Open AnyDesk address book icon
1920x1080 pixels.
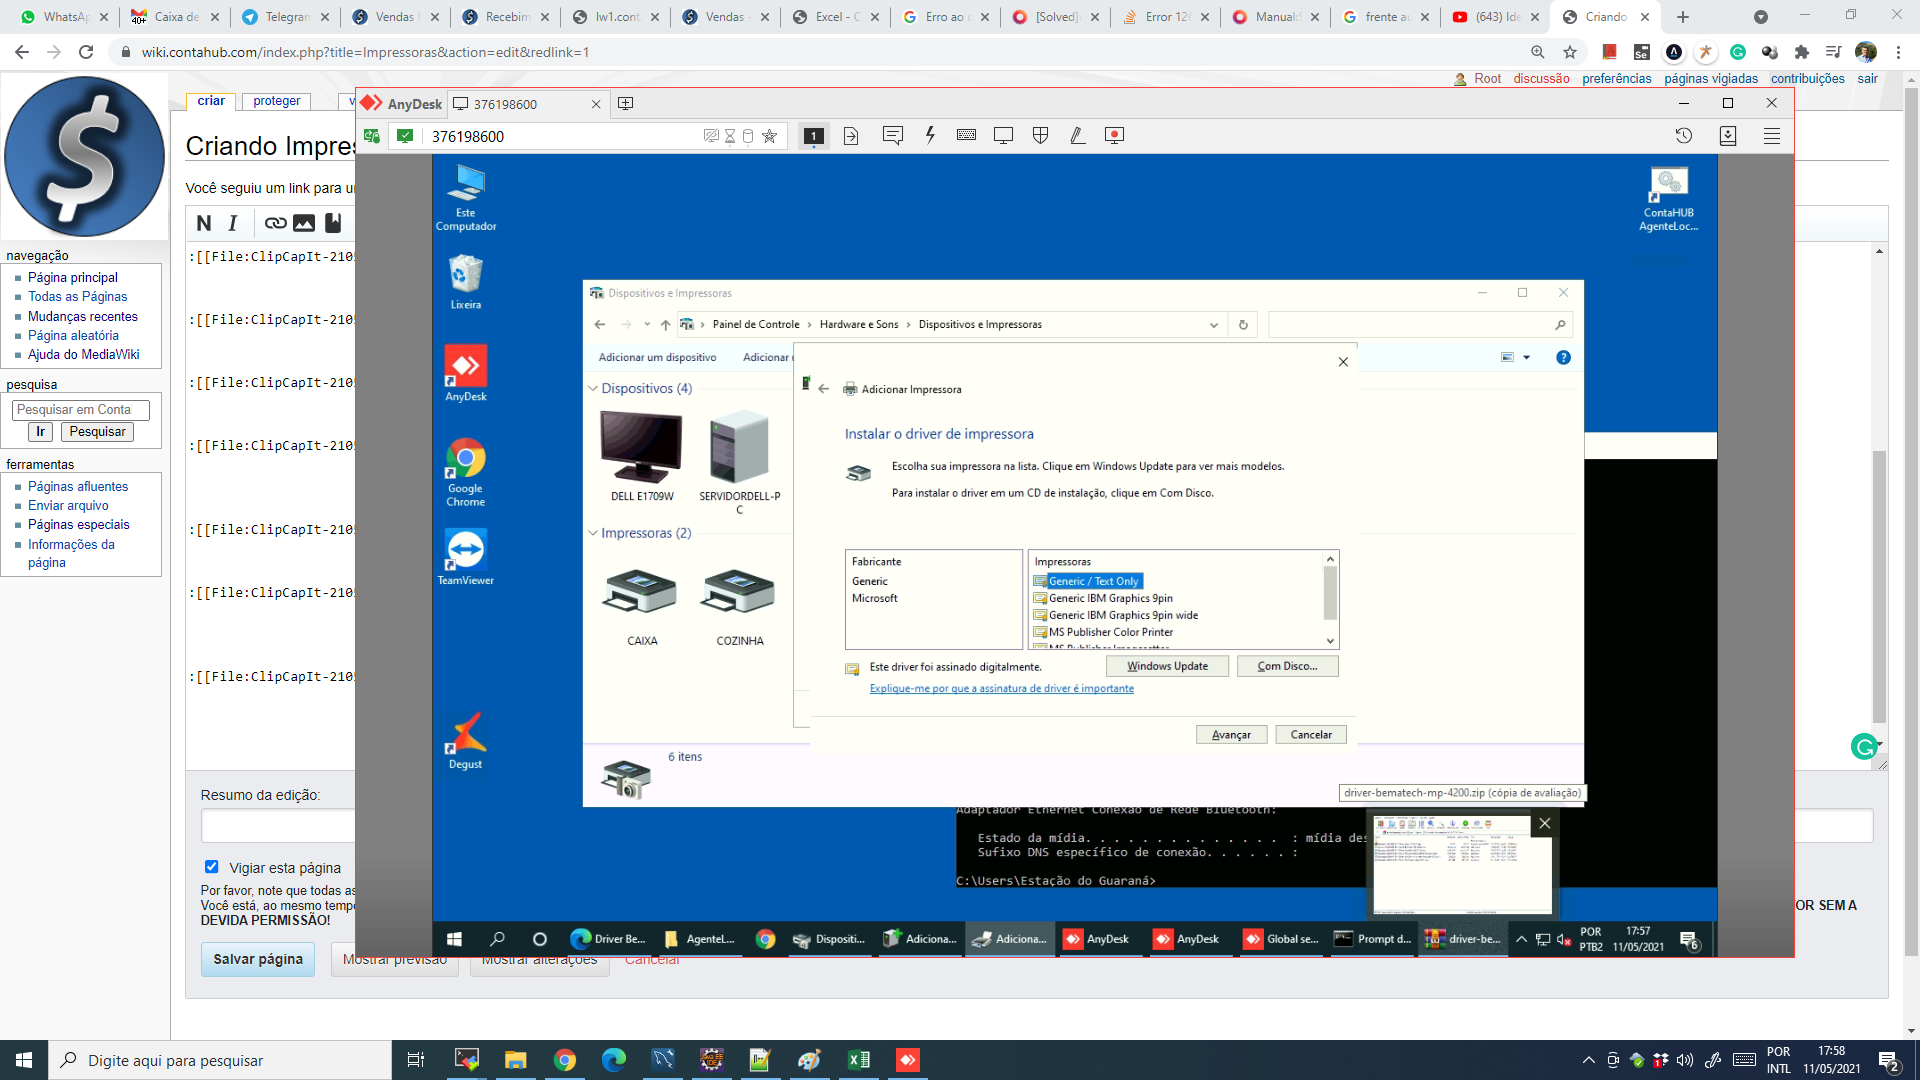click(x=1728, y=135)
